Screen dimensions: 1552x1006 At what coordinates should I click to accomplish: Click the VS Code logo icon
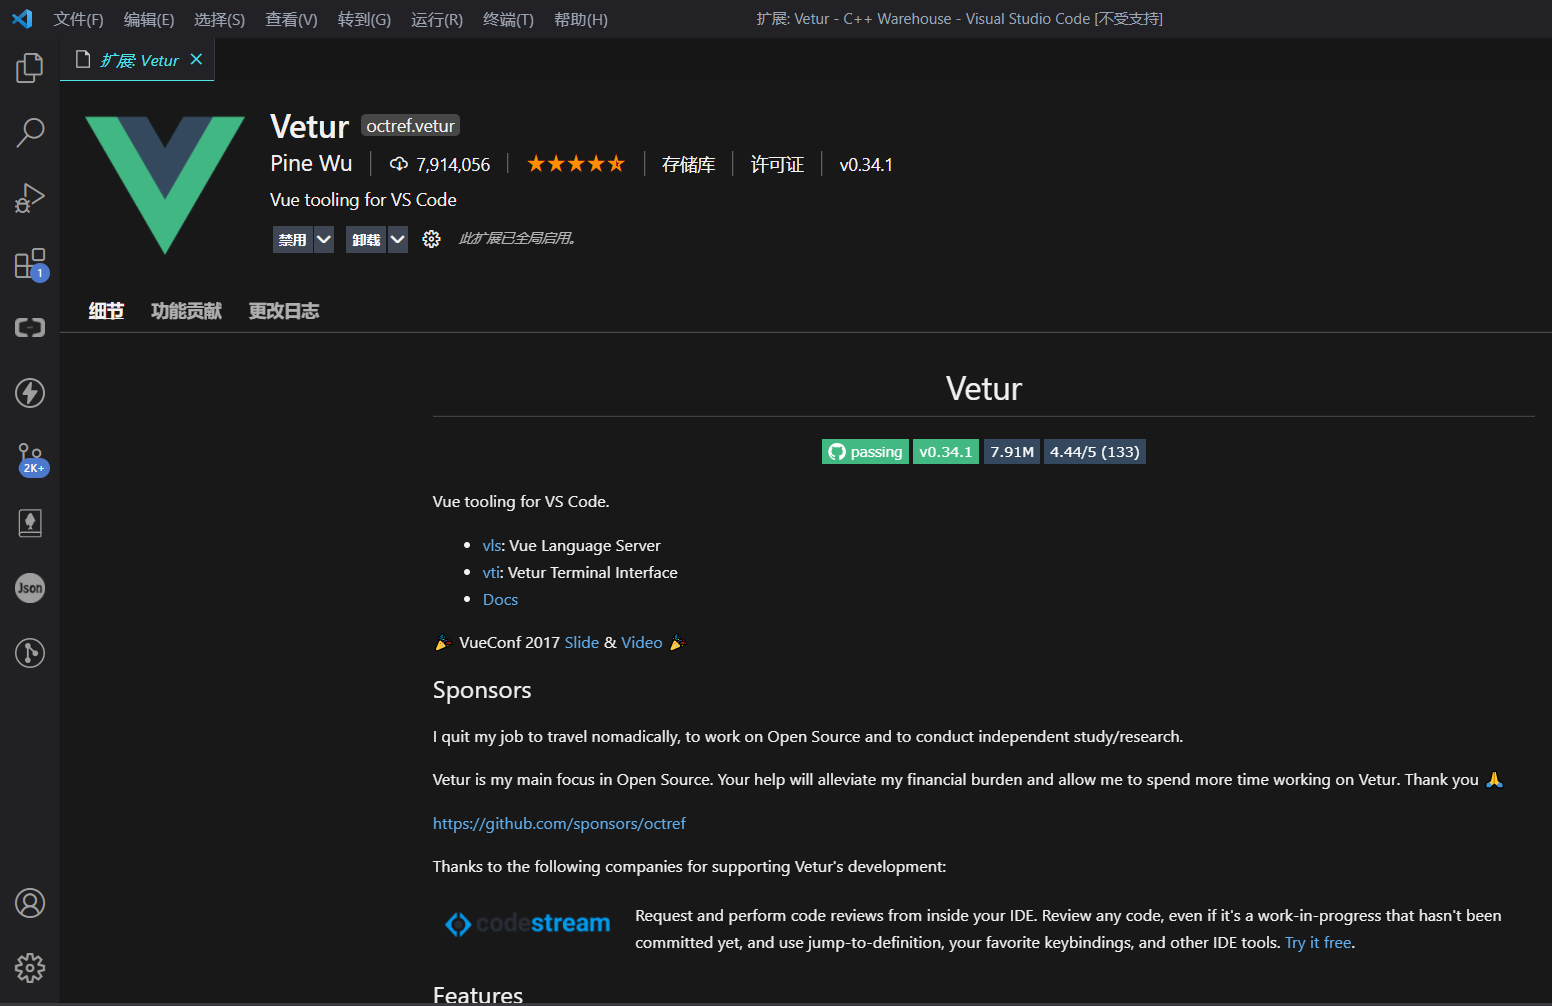(22, 19)
